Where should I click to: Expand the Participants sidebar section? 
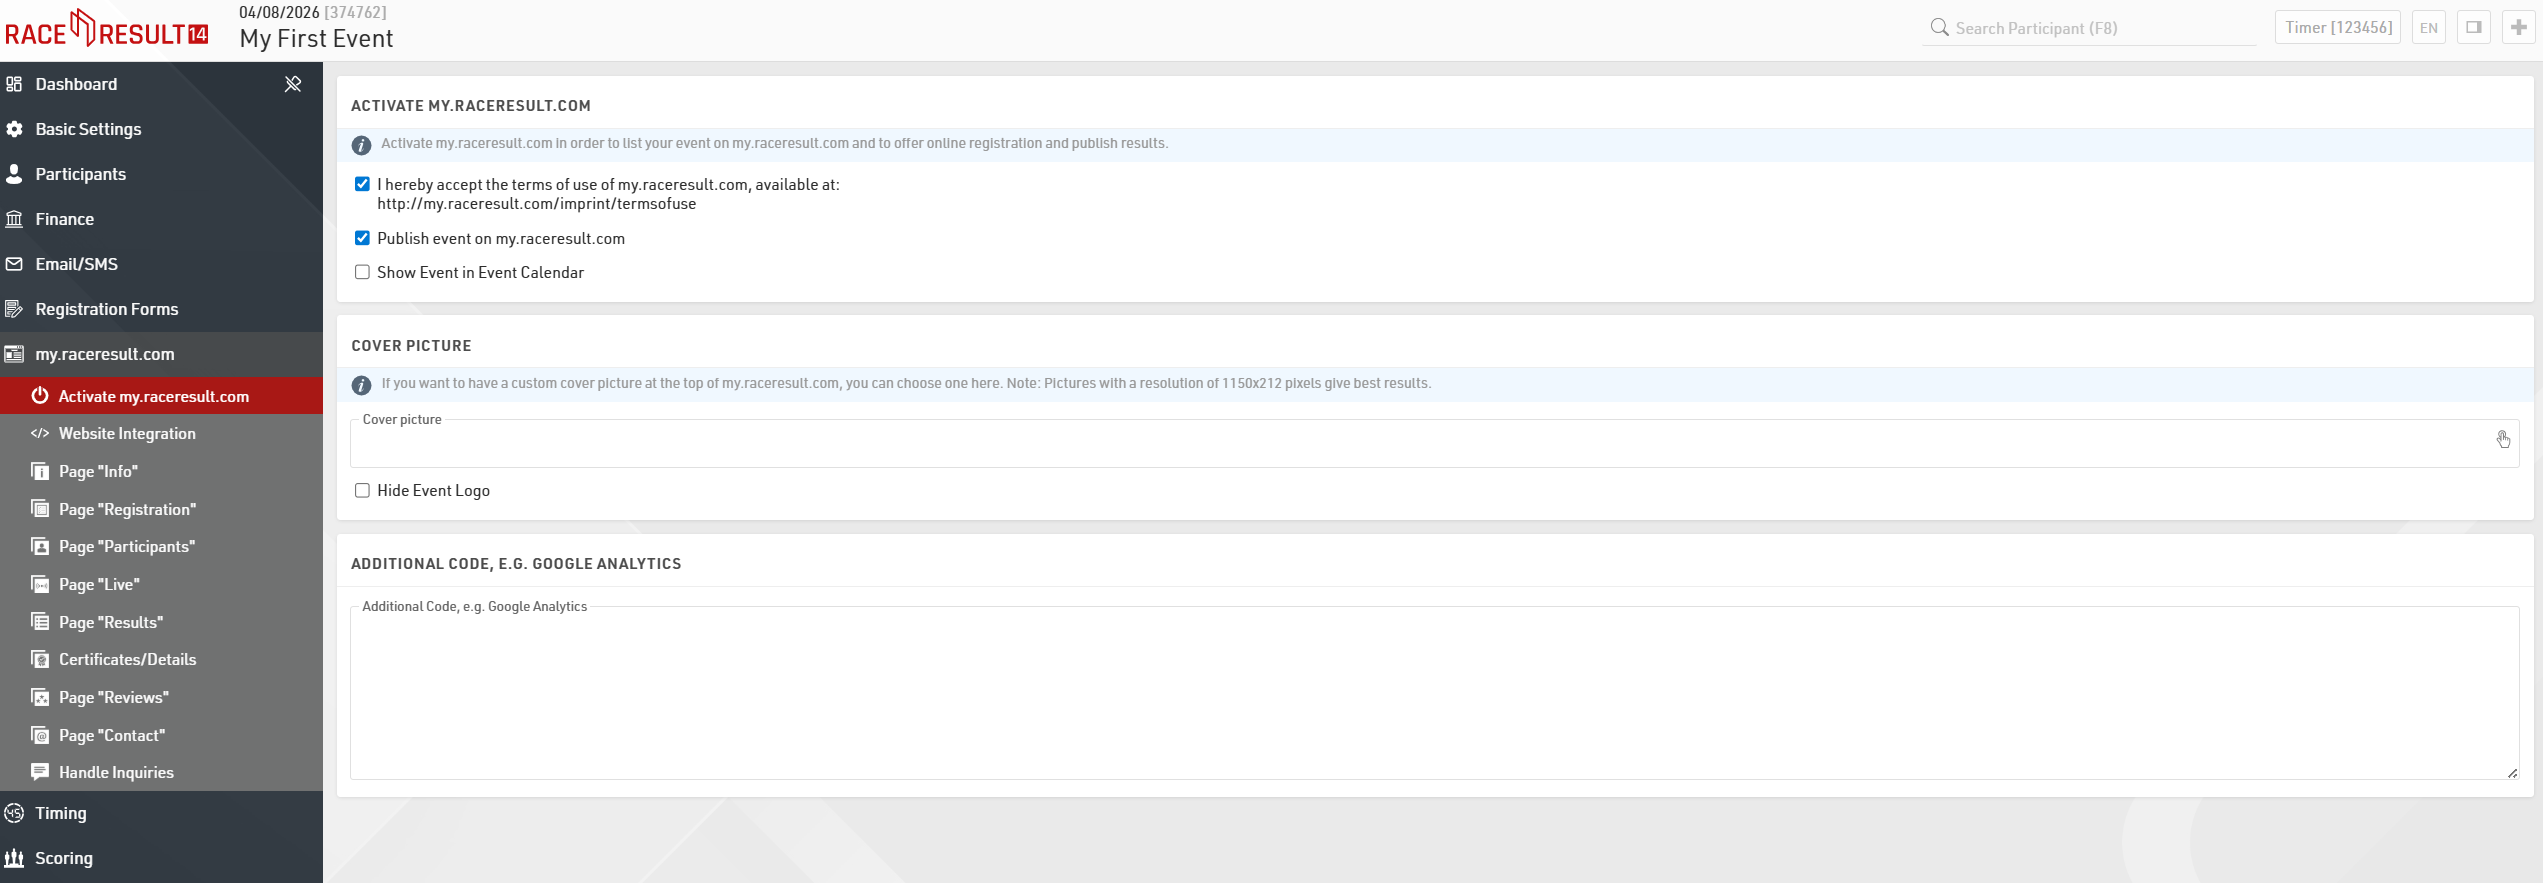click(80, 174)
